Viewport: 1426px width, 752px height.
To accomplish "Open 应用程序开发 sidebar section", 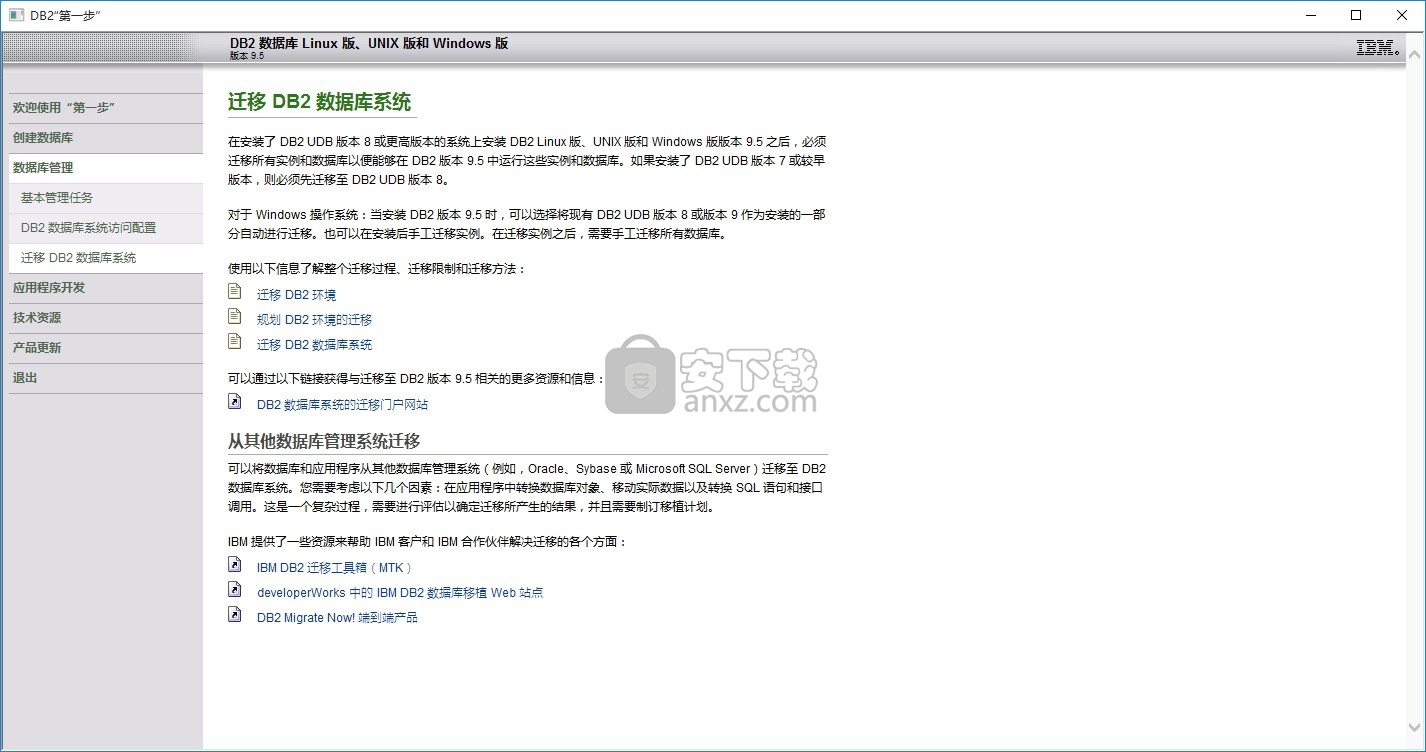I will (106, 288).
